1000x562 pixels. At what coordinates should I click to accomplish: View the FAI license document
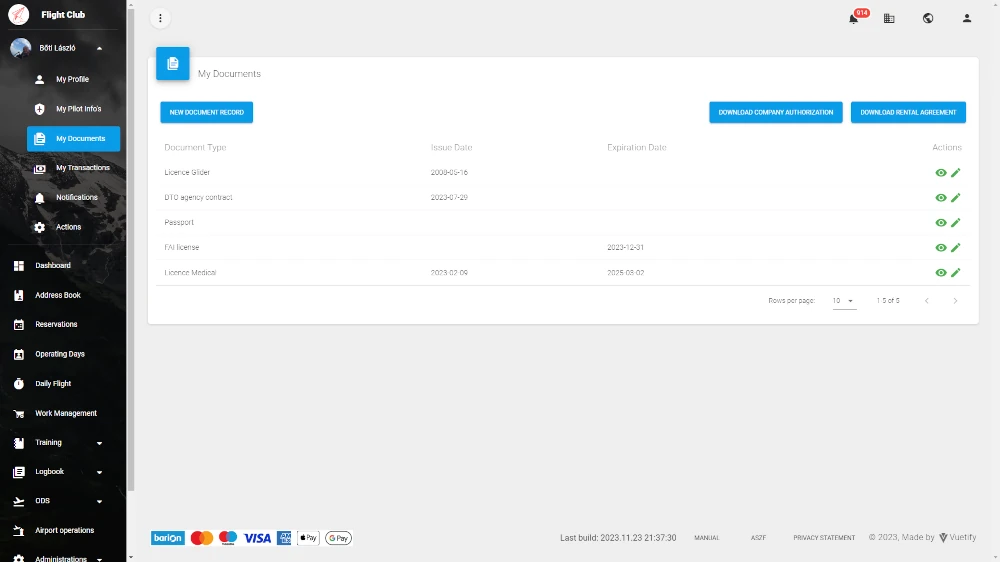click(941, 248)
